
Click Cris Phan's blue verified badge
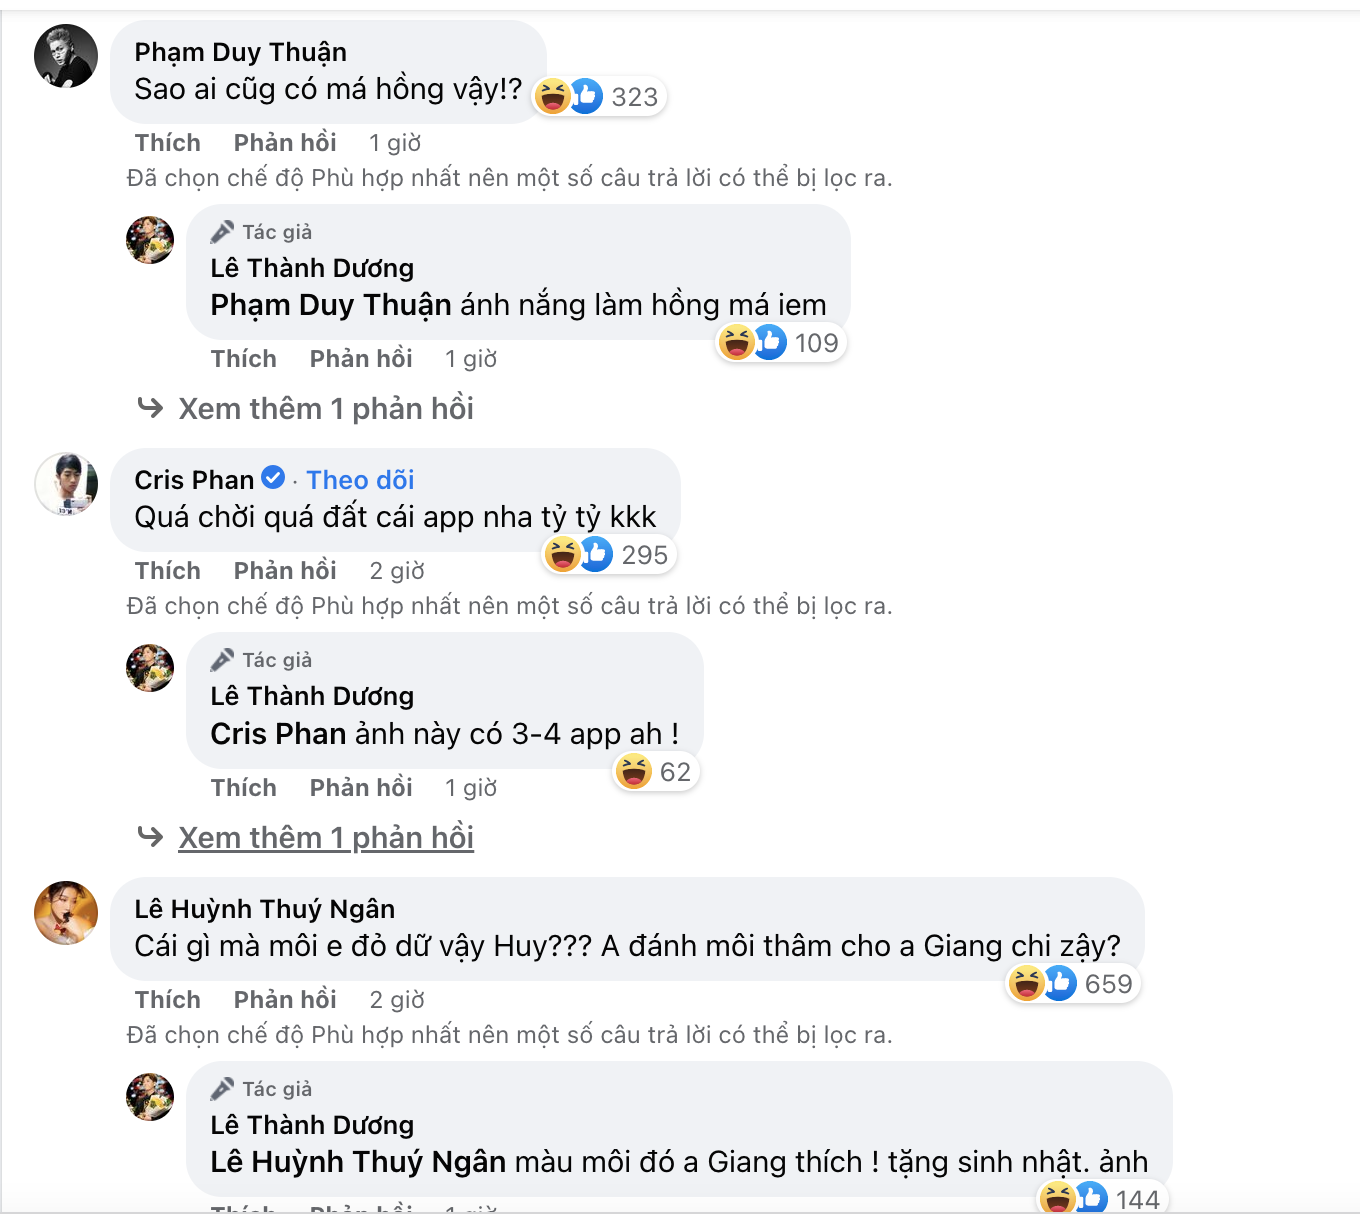point(273,478)
